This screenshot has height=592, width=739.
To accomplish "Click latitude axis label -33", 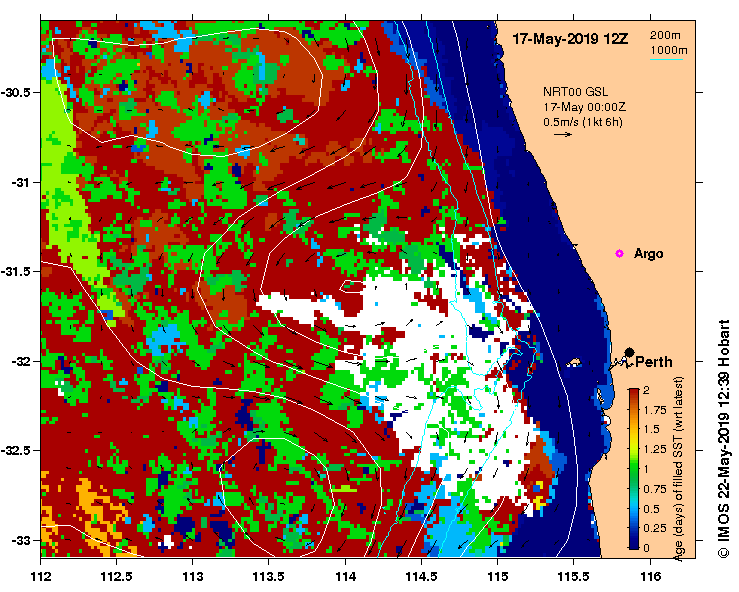I will pos(20,540).
